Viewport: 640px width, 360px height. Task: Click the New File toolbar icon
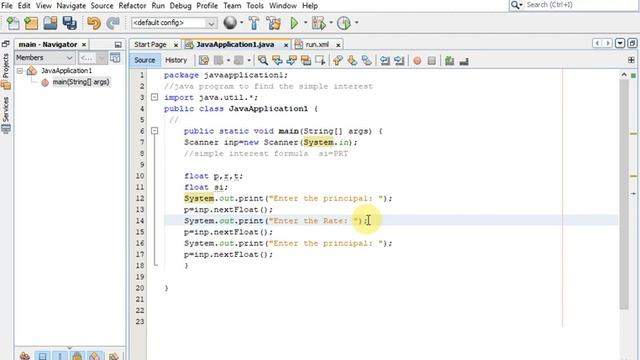(x=13, y=23)
